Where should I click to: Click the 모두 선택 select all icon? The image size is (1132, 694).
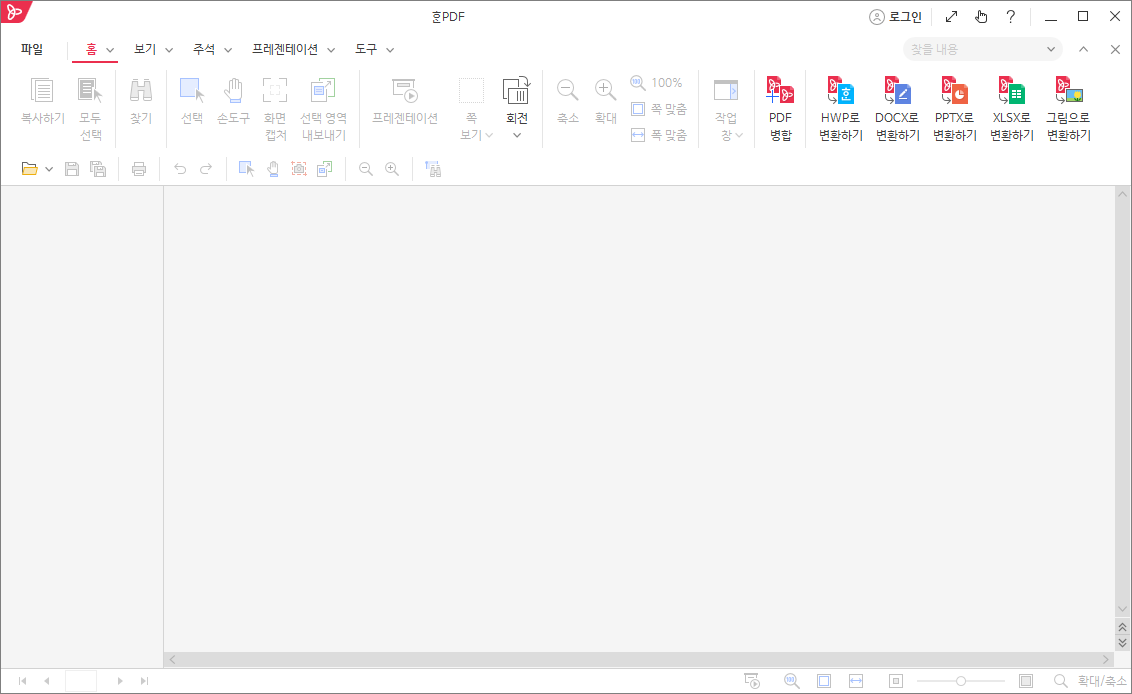pos(90,91)
